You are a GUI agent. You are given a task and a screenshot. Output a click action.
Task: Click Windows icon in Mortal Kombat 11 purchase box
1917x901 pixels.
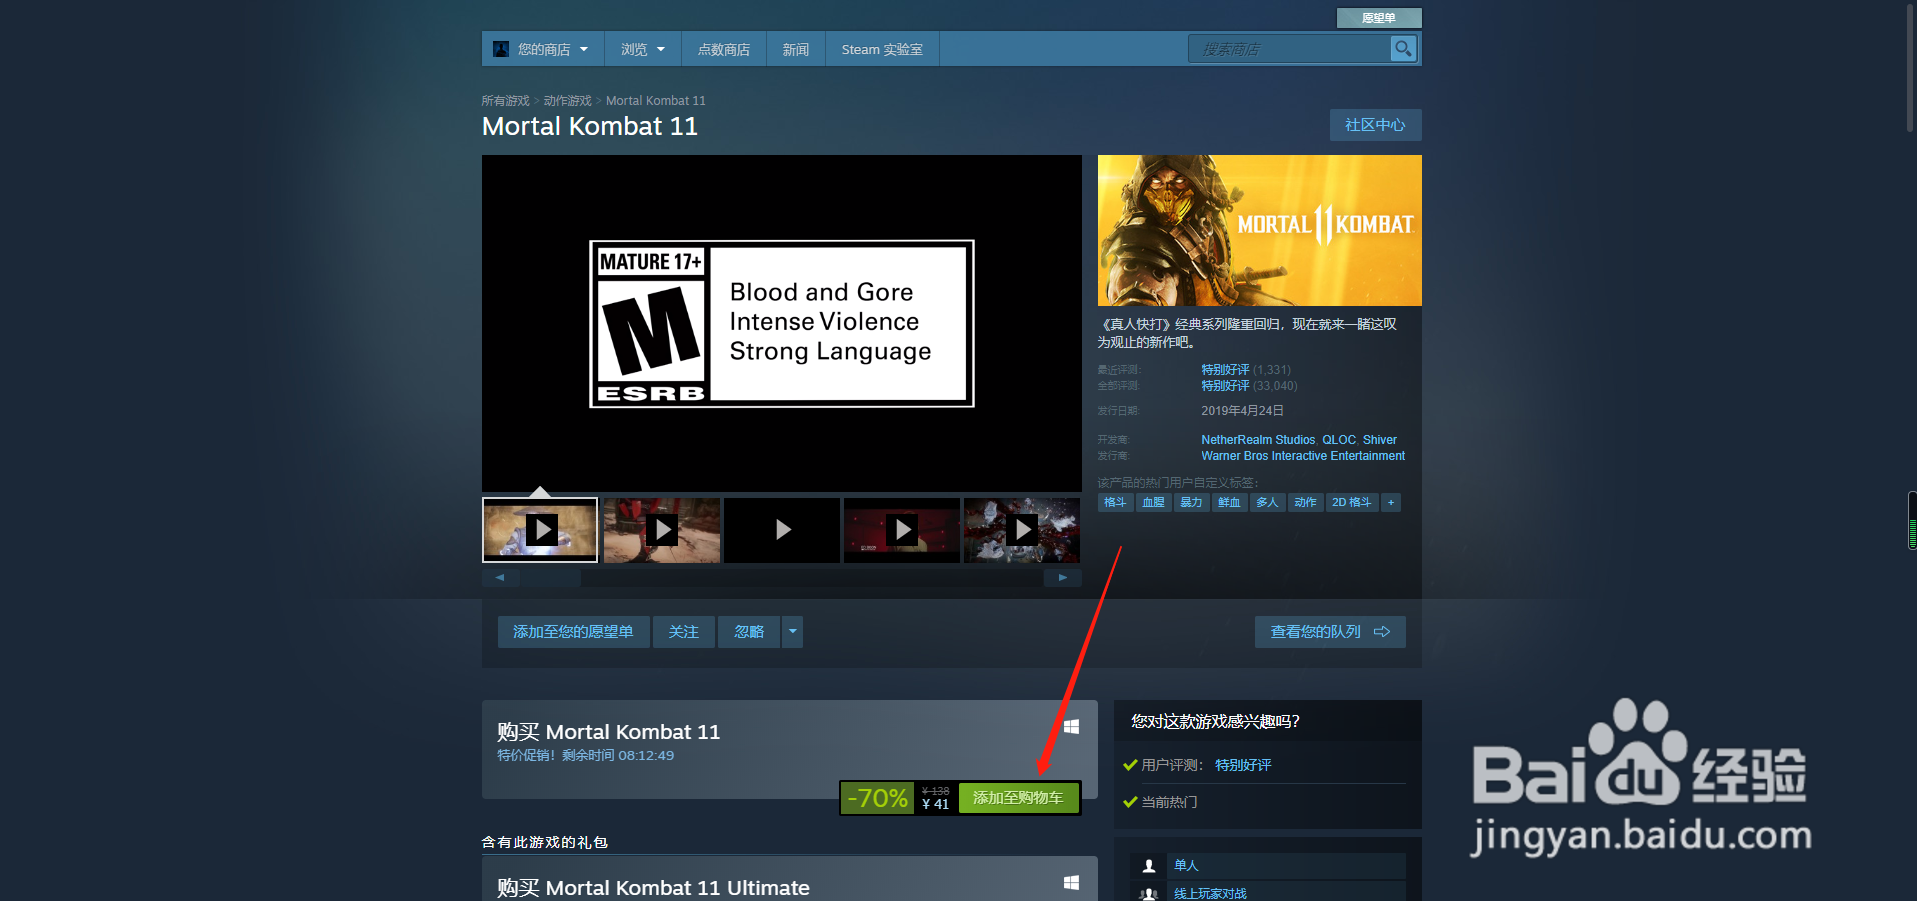(1071, 727)
